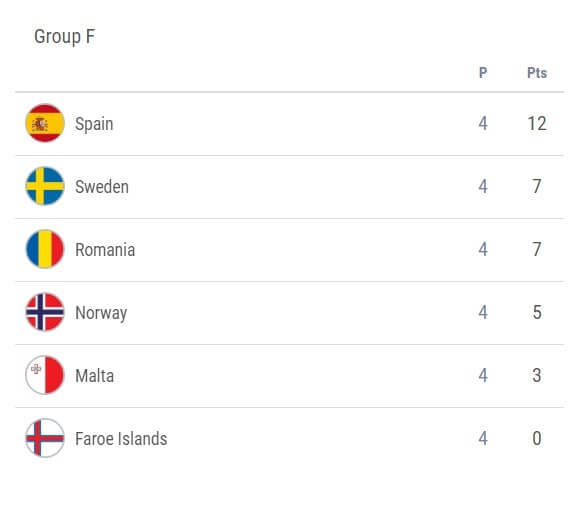
Task: Click the Faroe Islands flag icon
Action: pos(45,438)
